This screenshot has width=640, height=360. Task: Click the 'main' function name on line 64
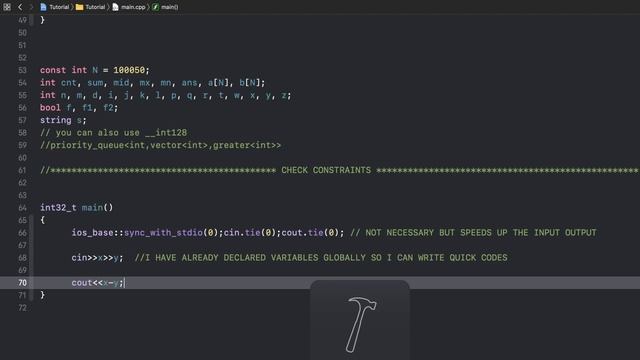[92, 208]
